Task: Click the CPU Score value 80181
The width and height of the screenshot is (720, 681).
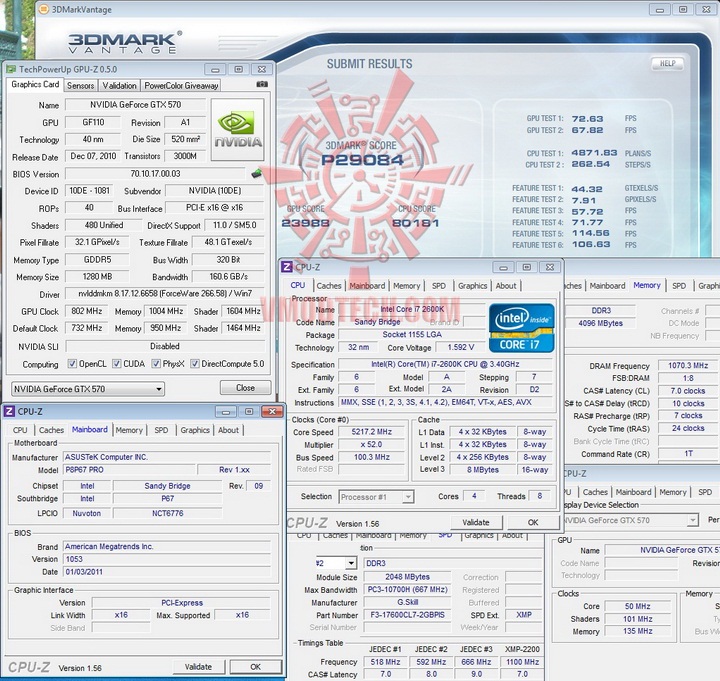Action: [416, 223]
